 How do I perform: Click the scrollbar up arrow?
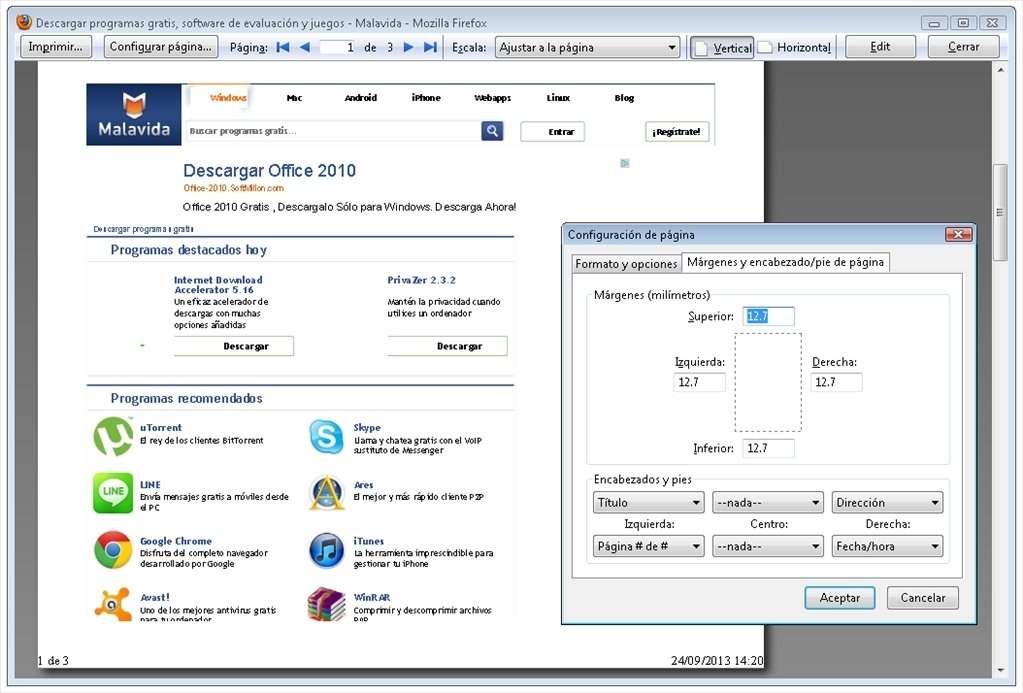pyautogui.click(x=1001, y=69)
